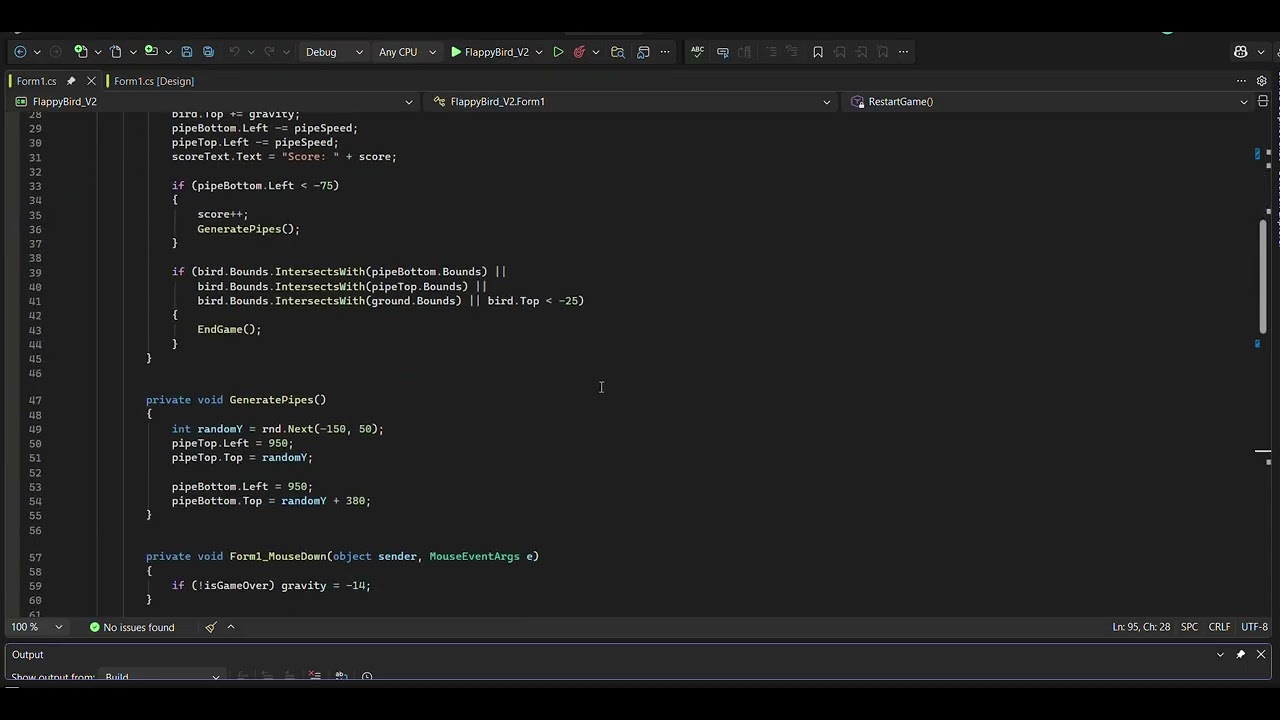
Task: Select the Form1.cs code tab
Action: pos(36,81)
